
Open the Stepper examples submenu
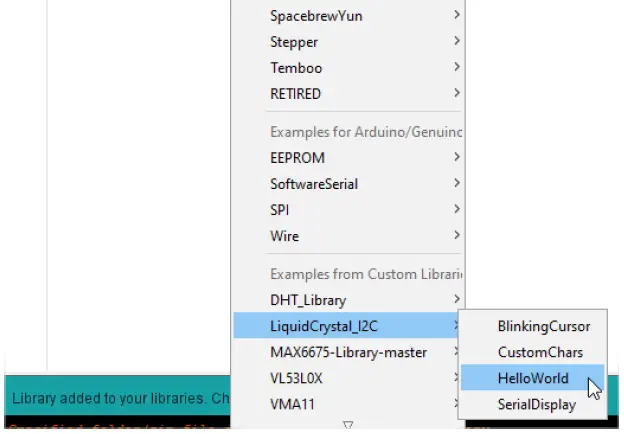click(348, 42)
